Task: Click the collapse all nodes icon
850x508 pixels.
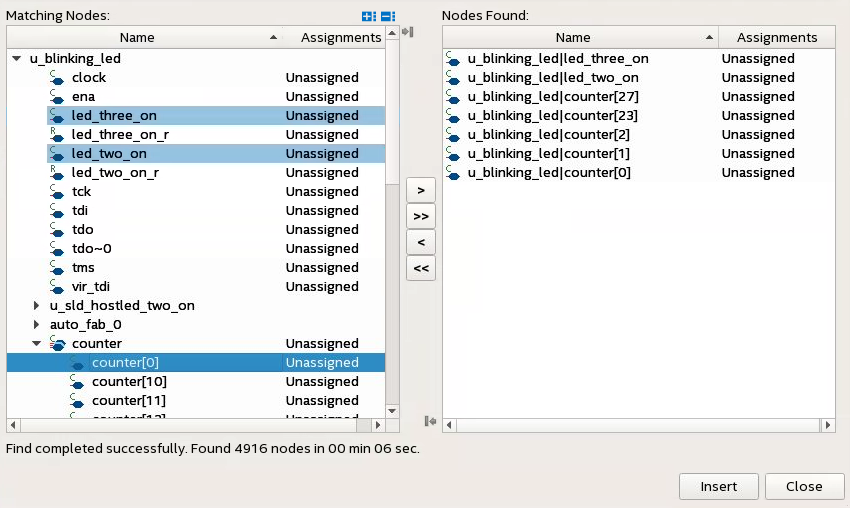Action: [387, 17]
